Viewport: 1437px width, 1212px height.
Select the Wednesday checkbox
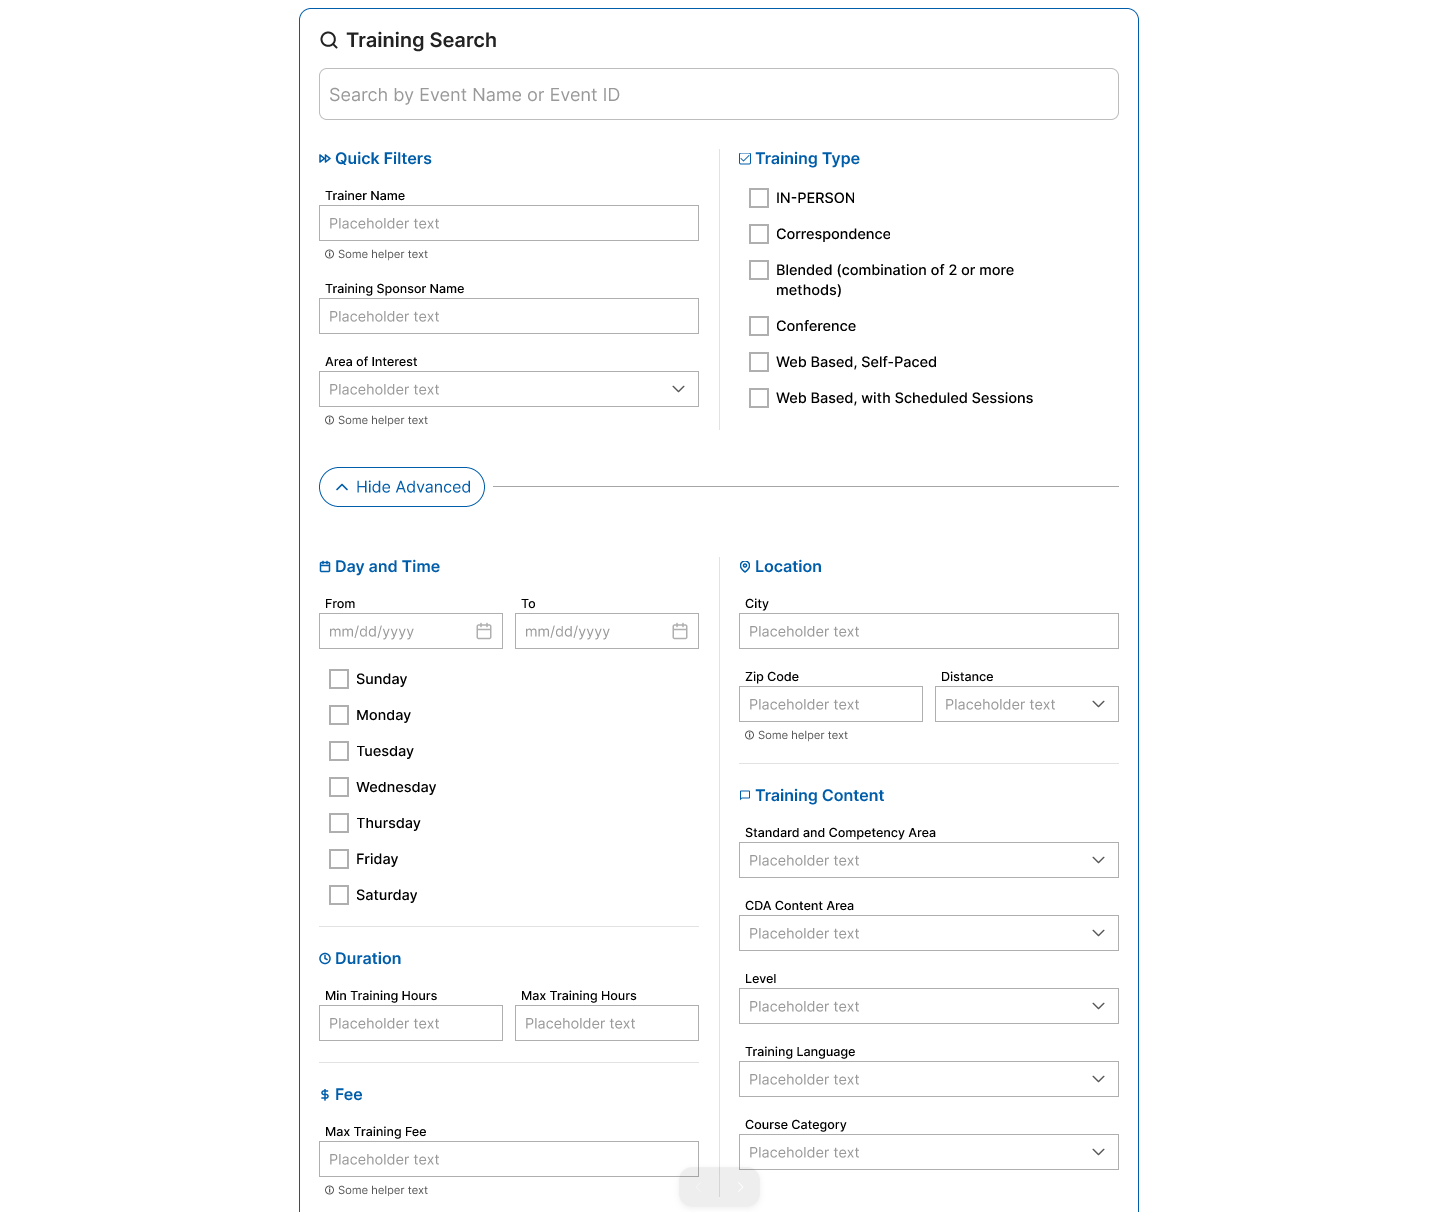click(338, 787)
